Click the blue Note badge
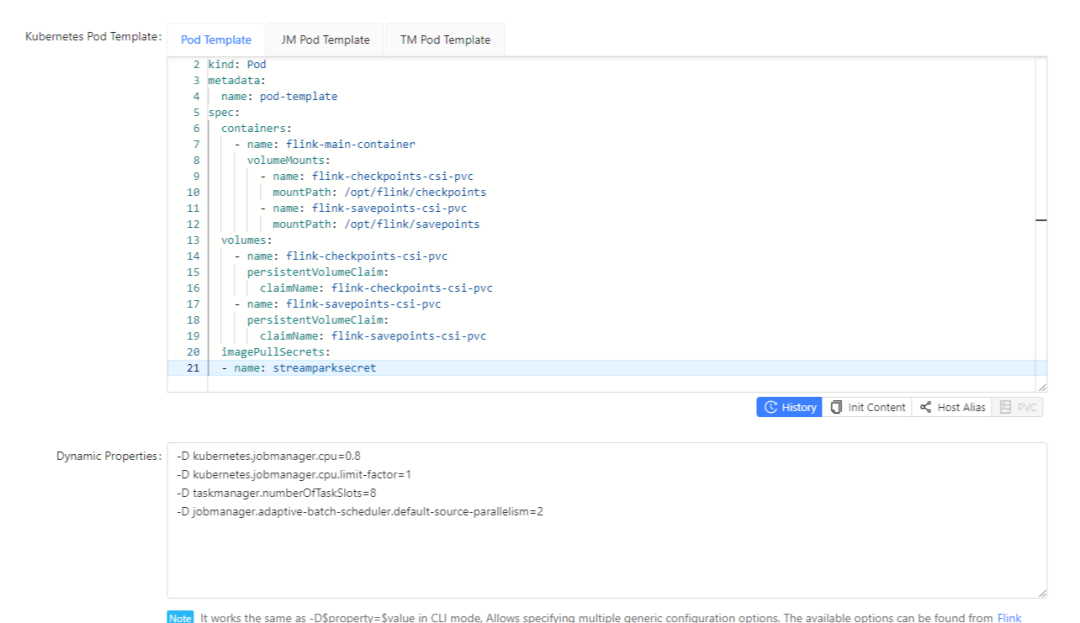The width and height of the screenshot is (1080, 623). point(180,617)
